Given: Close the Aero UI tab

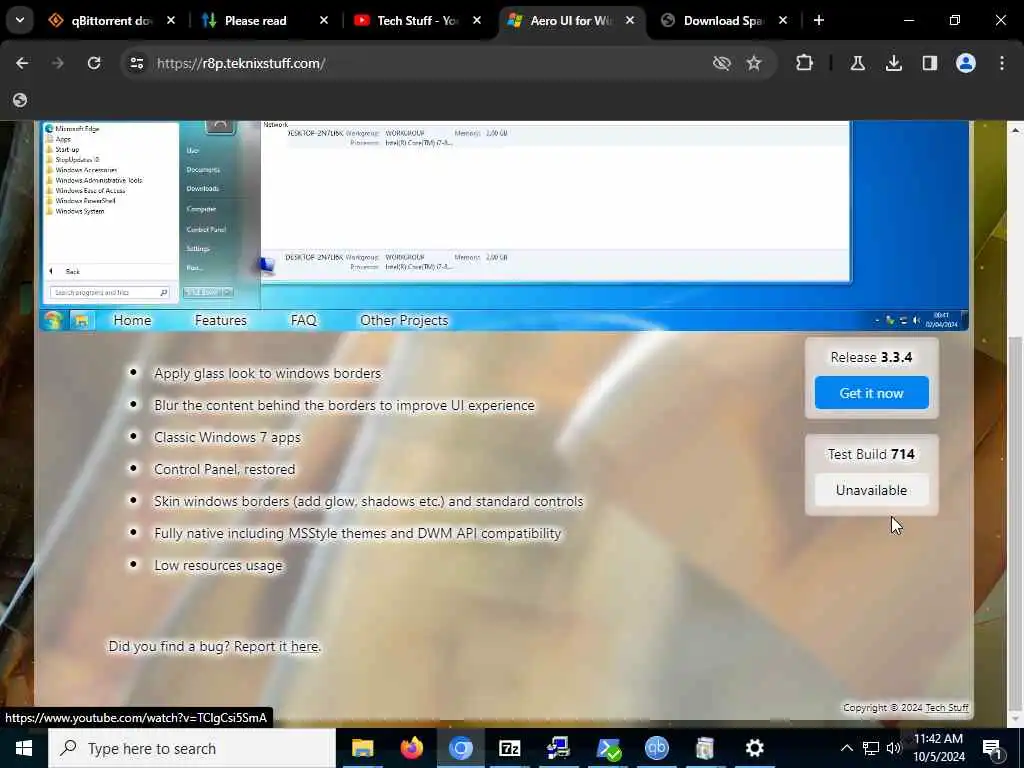Looking at the screenshot, I should click(630, 20).
